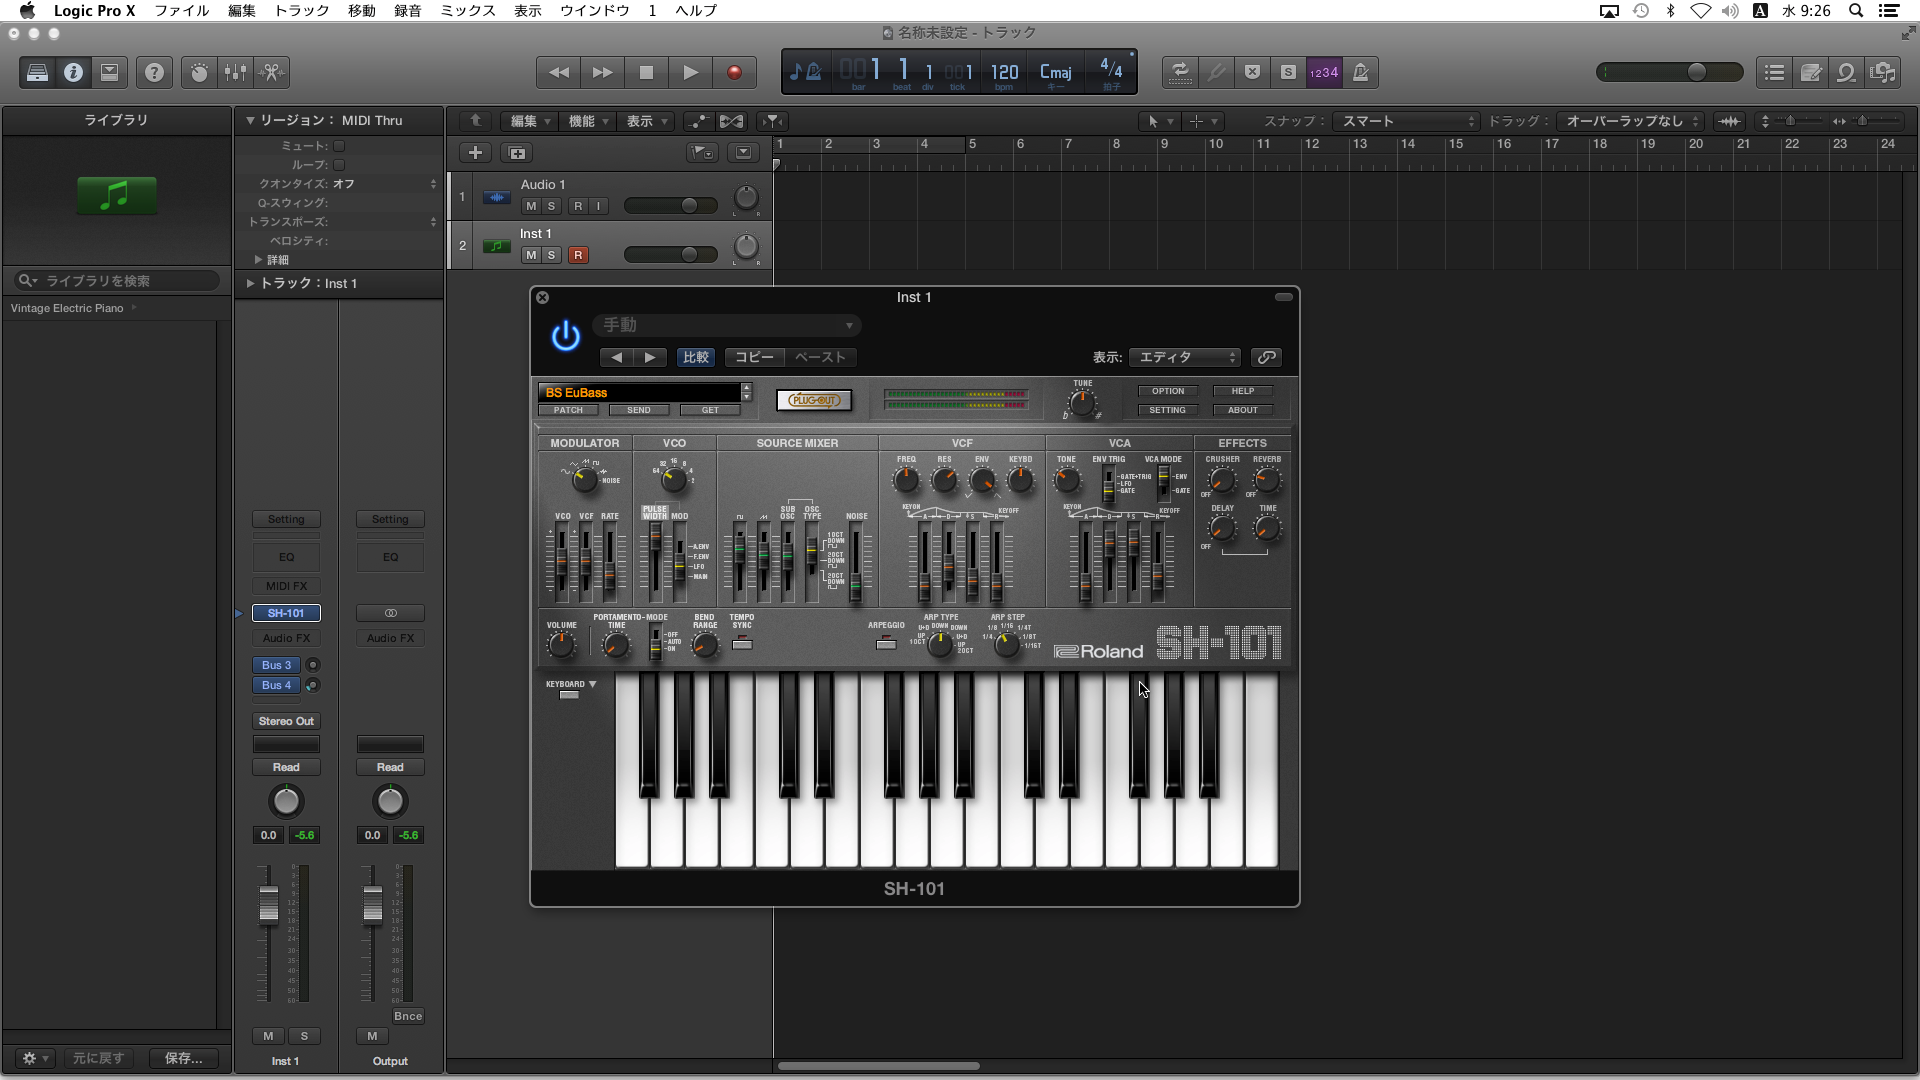
Task: Toggle the Inspector info icon
Action: pos(73,72)
